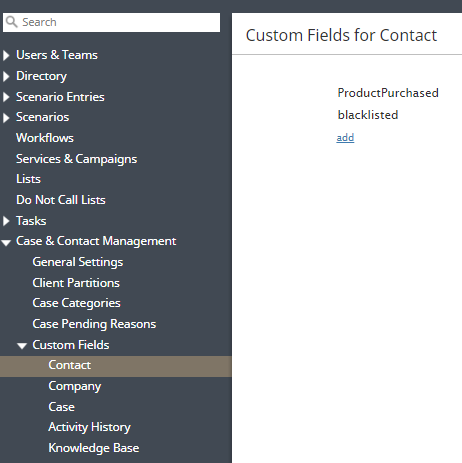The image size is (462, 463).
Task: Select the blacklisted custom field
Action: (x=368, y=115)
